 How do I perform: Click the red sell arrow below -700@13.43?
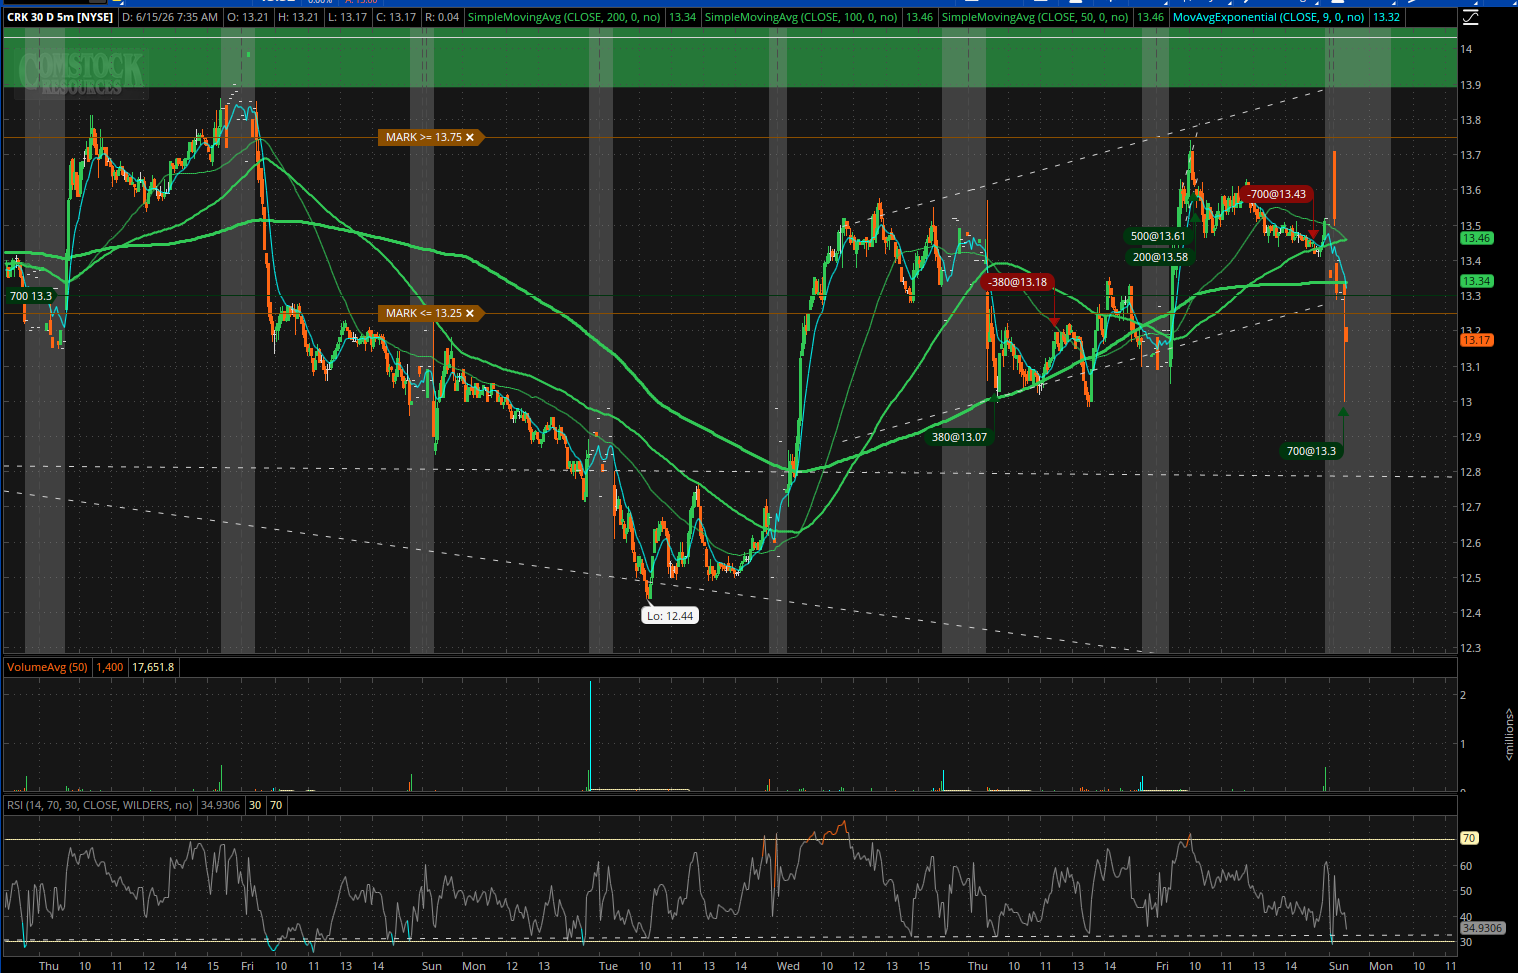[1313, 235]
